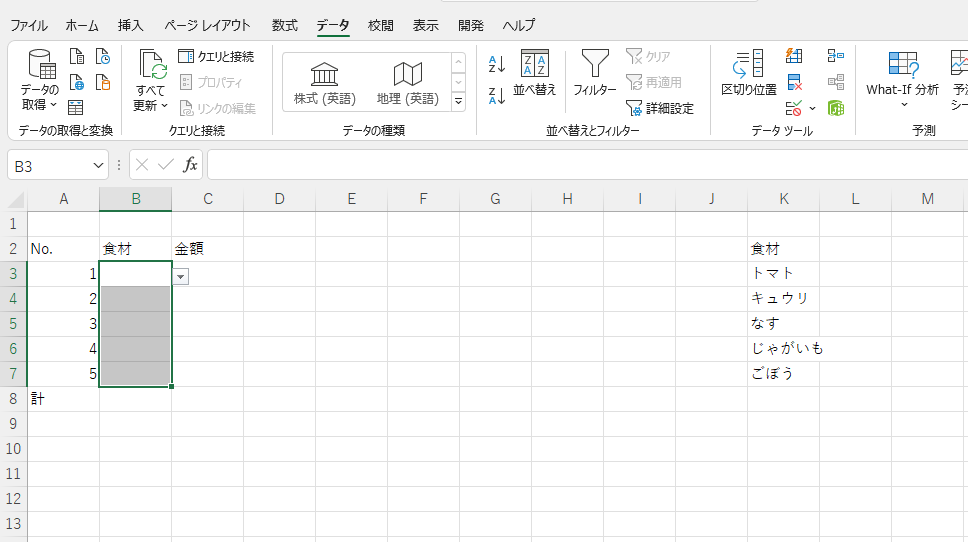Click the greyed リンクの編集 button
The width and height of the screenshot is (968, 542).
click(217, 108)
